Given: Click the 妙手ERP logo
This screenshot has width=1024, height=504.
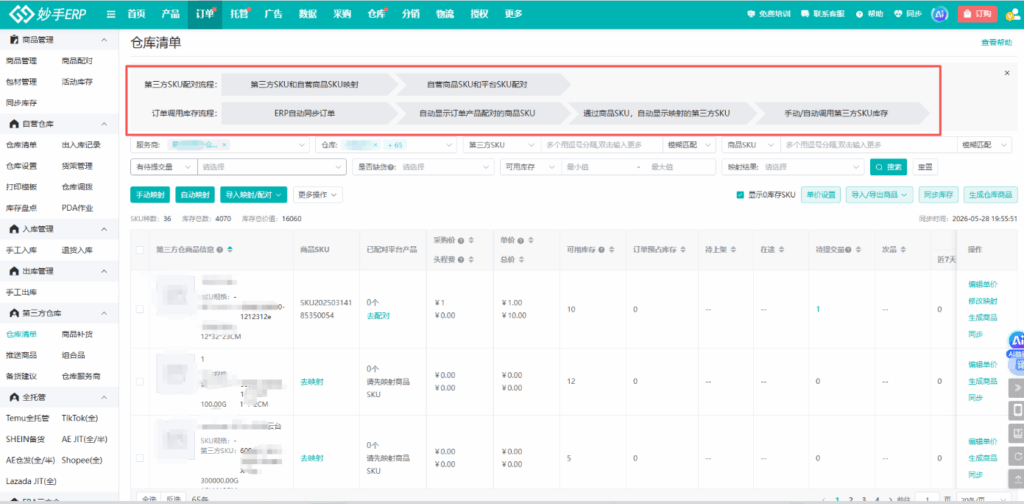Looking at the screenshot, I should (x=50, y=14).
